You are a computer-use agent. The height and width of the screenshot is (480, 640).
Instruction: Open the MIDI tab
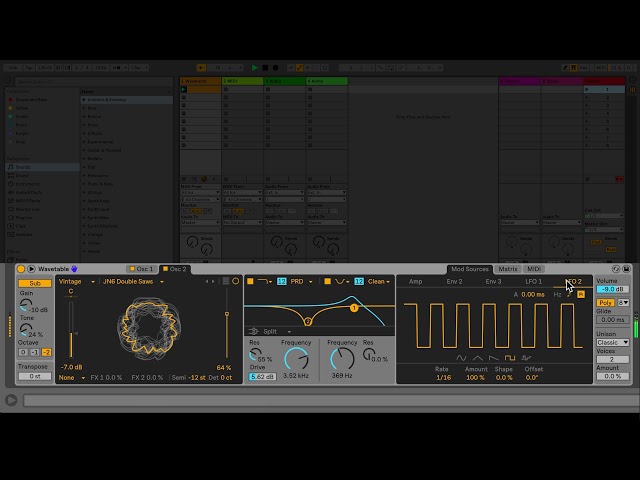[534, 269]
